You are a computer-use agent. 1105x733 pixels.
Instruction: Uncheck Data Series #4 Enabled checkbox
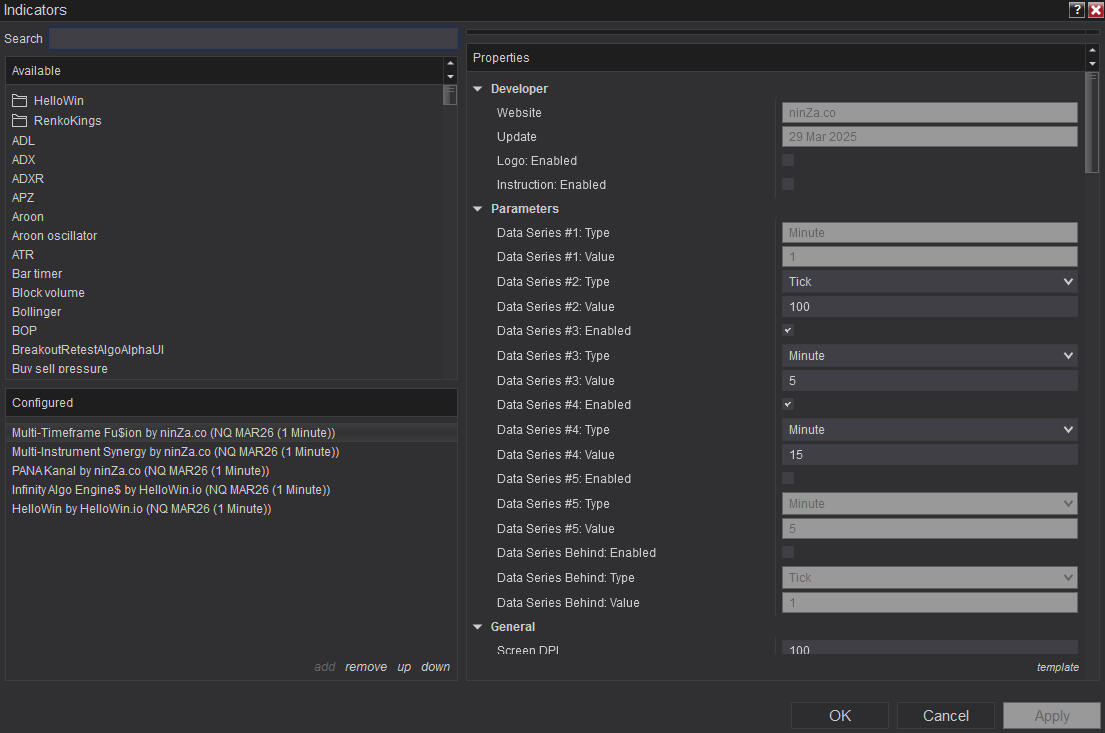point(788,405)
